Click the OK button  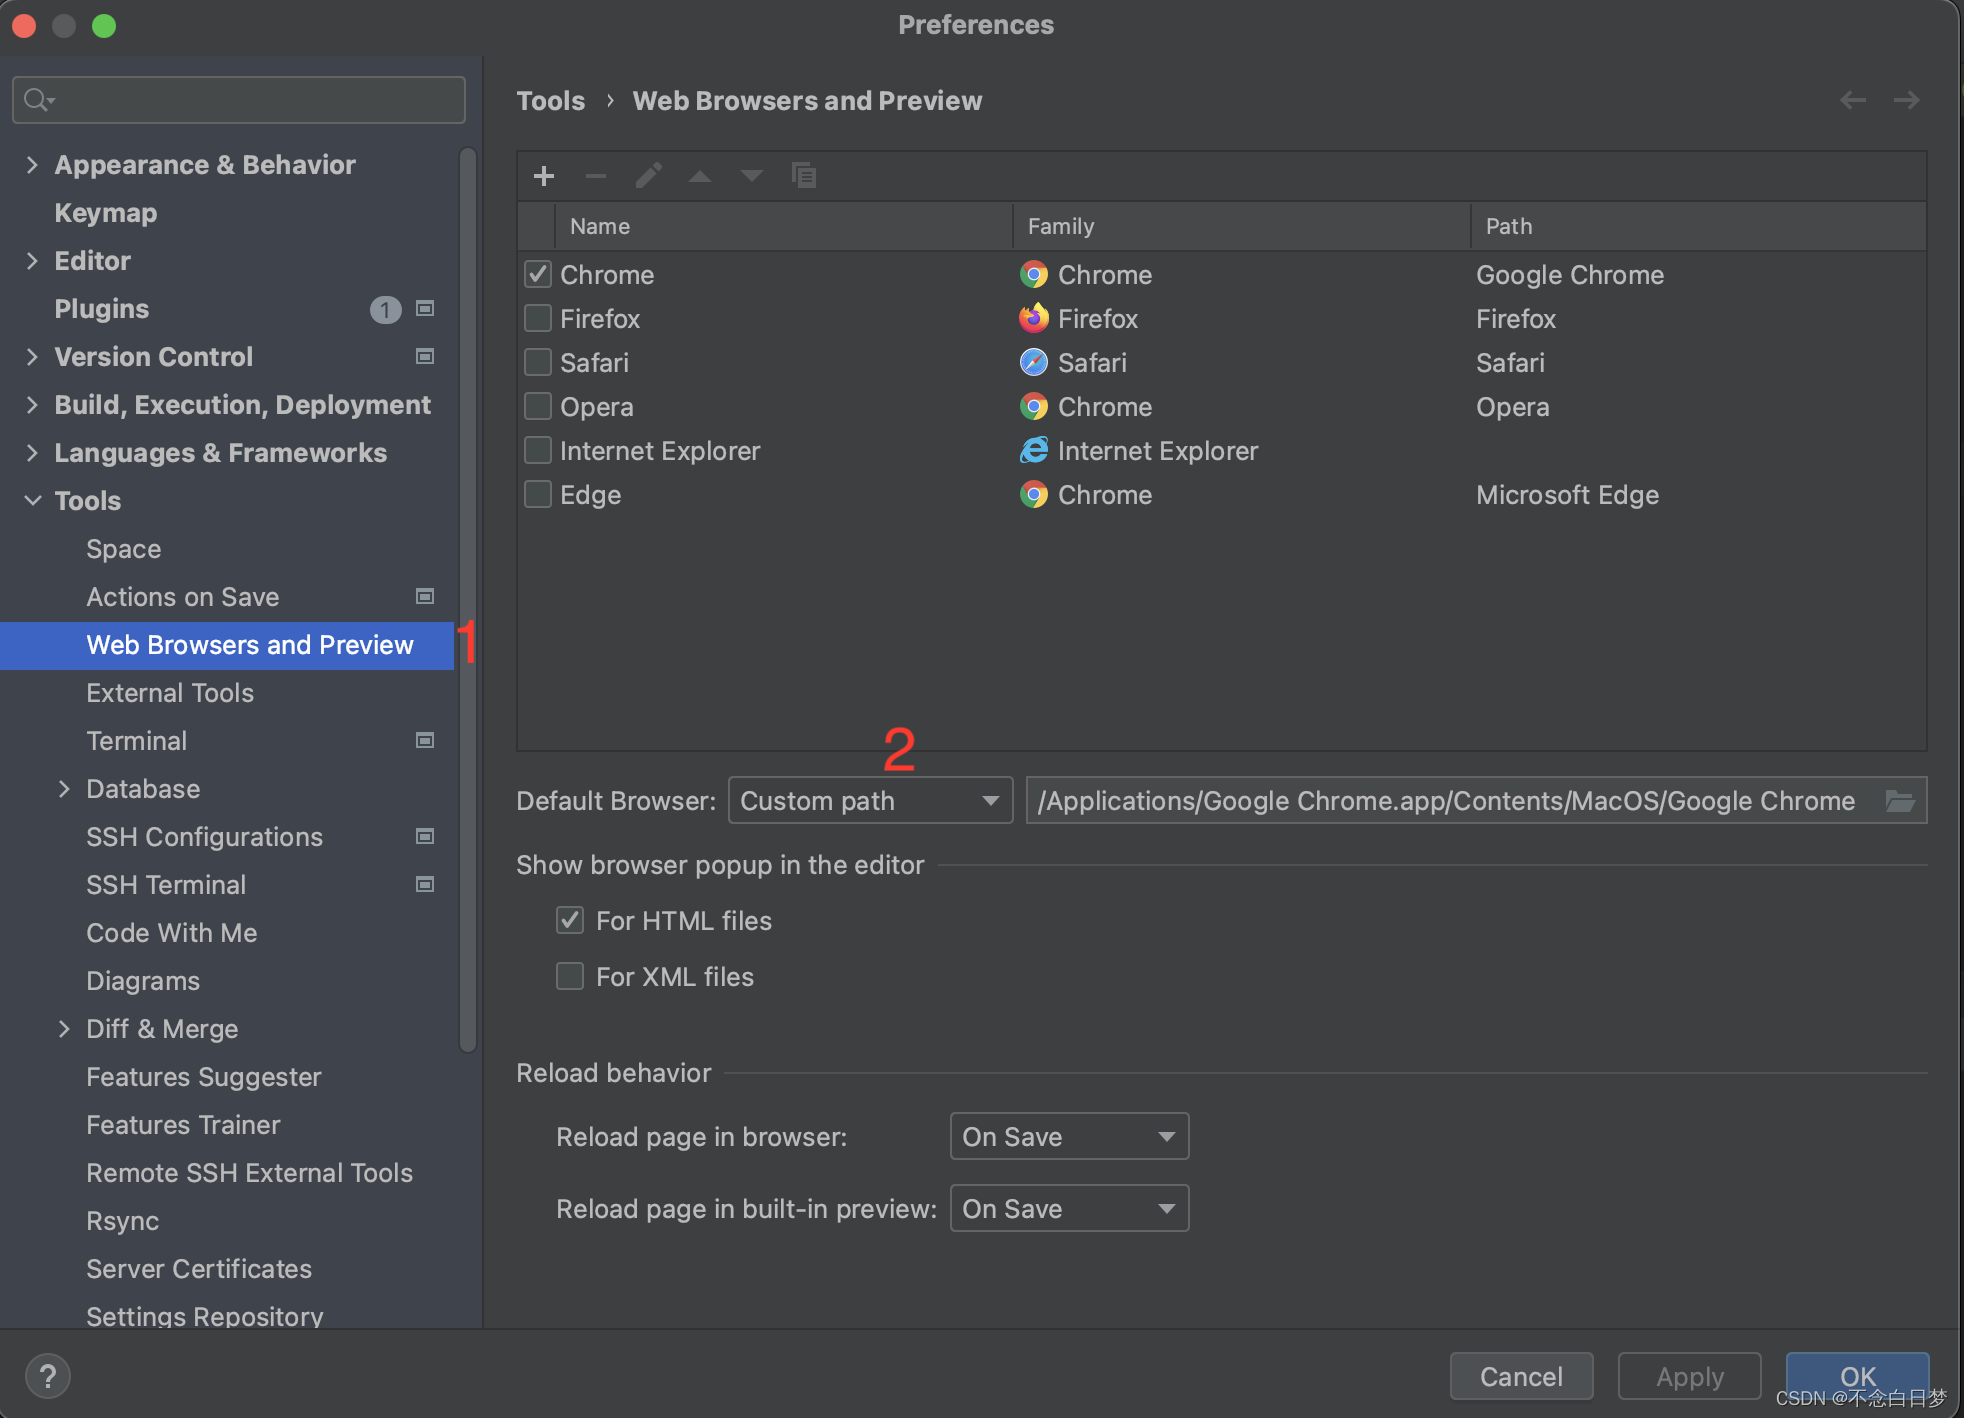click(x=1857, y=1374)
